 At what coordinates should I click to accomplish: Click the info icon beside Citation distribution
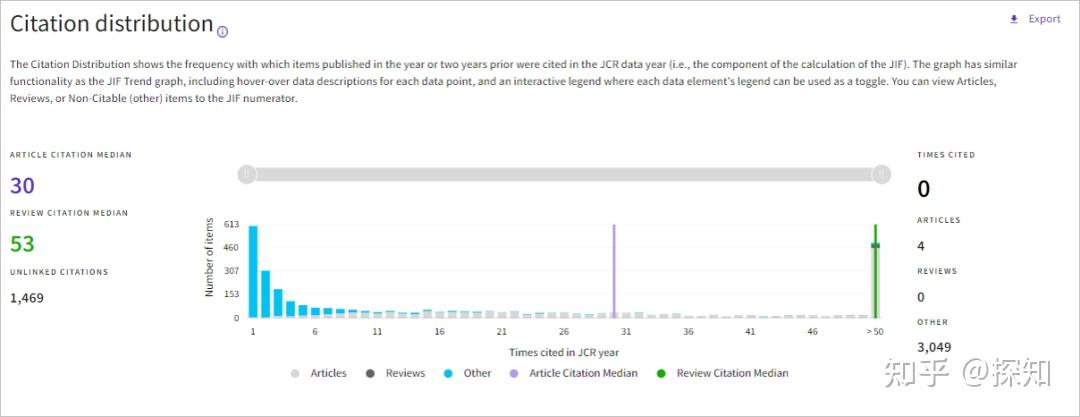(x=222, y=31)
